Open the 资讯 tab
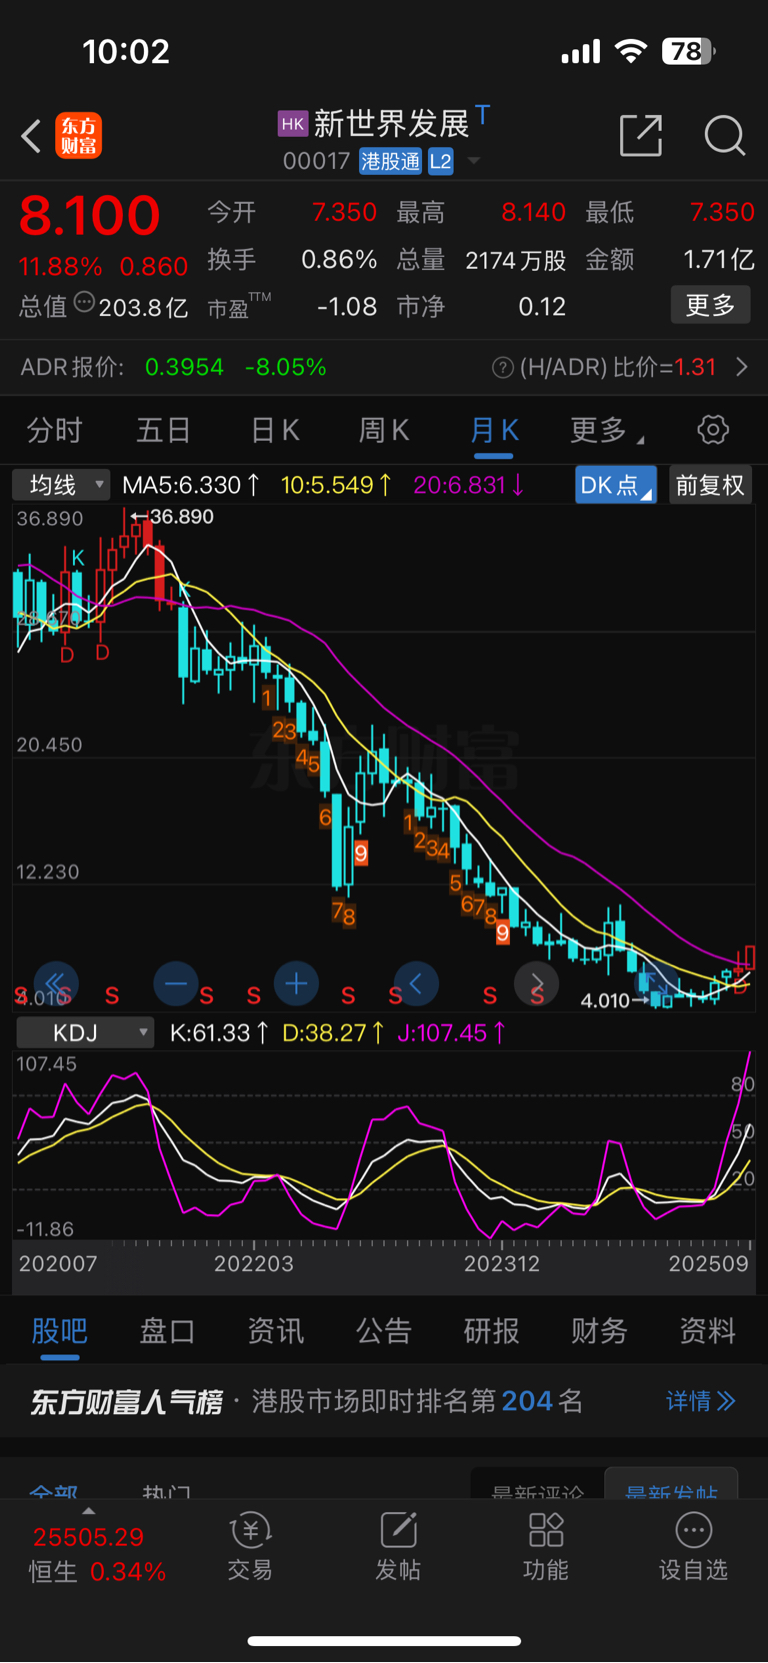The width and height of the screenshot is (768, 1663). [276, 1331]
